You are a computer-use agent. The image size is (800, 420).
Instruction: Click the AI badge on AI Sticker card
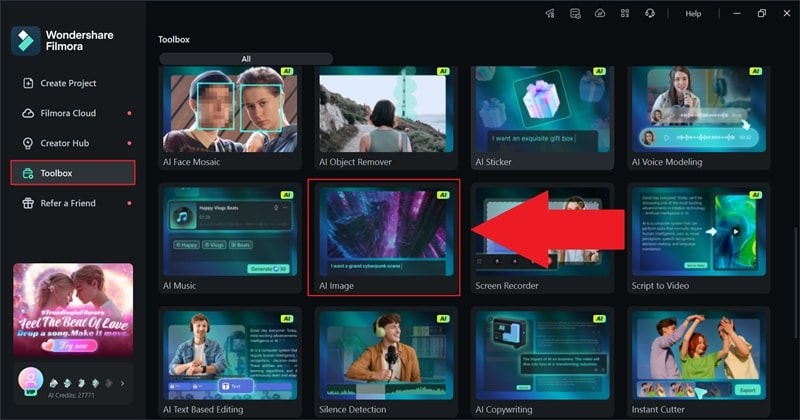click(x=599, y=71)
